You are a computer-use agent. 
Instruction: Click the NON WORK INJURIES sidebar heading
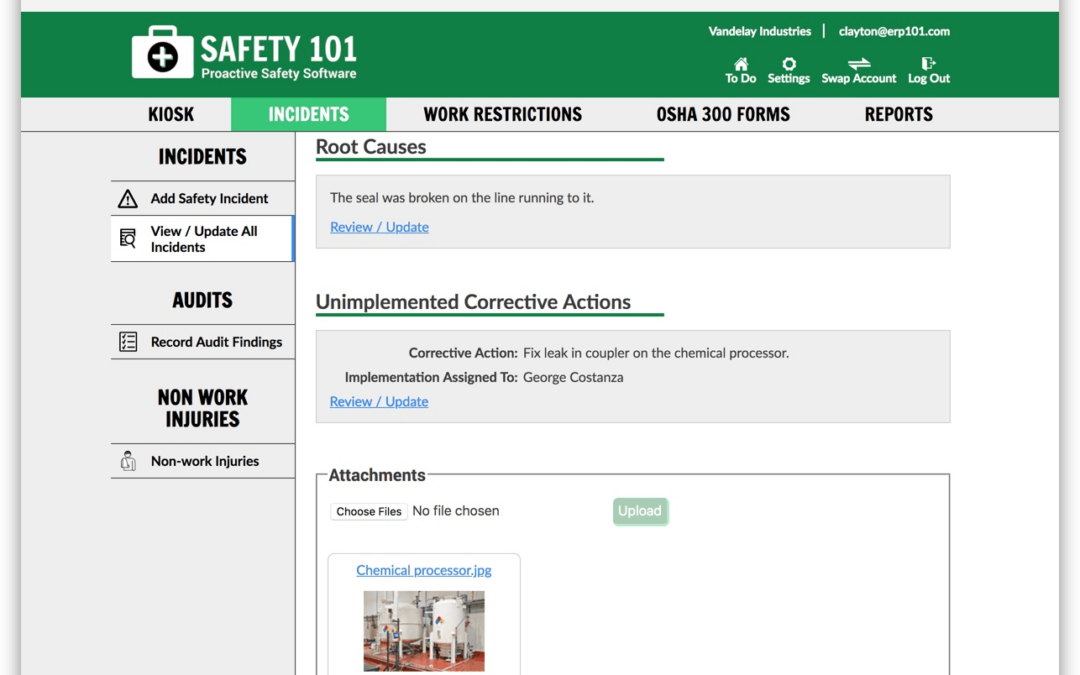point(202,408)
